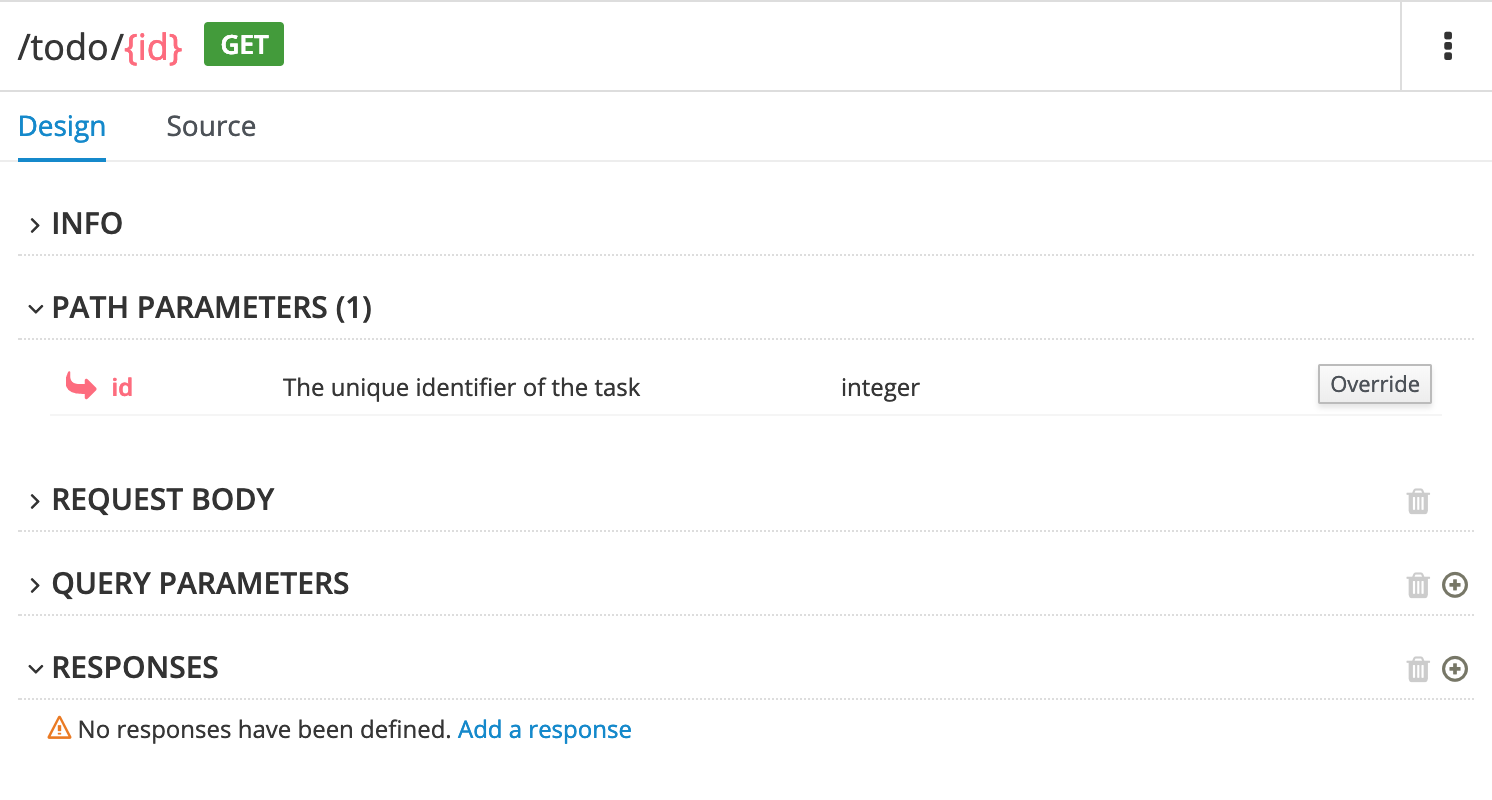
Task: Expand the INFO section
Action: tap(87, 223)
